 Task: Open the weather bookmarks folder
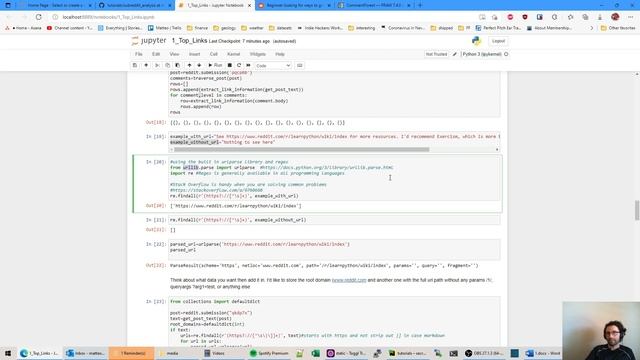coord(252,28)
